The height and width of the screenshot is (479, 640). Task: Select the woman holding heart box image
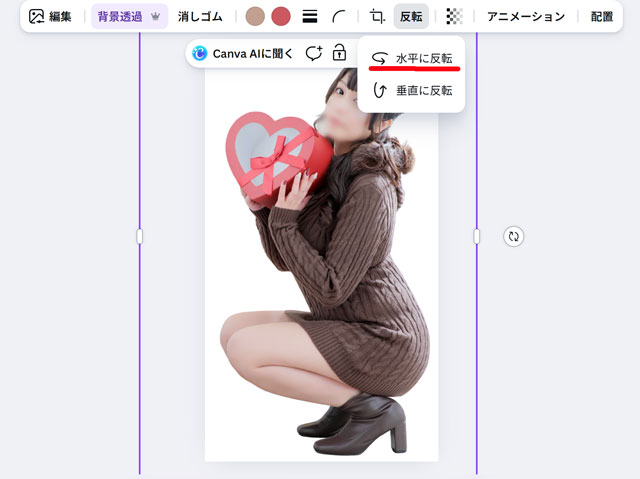coord(330,300)
